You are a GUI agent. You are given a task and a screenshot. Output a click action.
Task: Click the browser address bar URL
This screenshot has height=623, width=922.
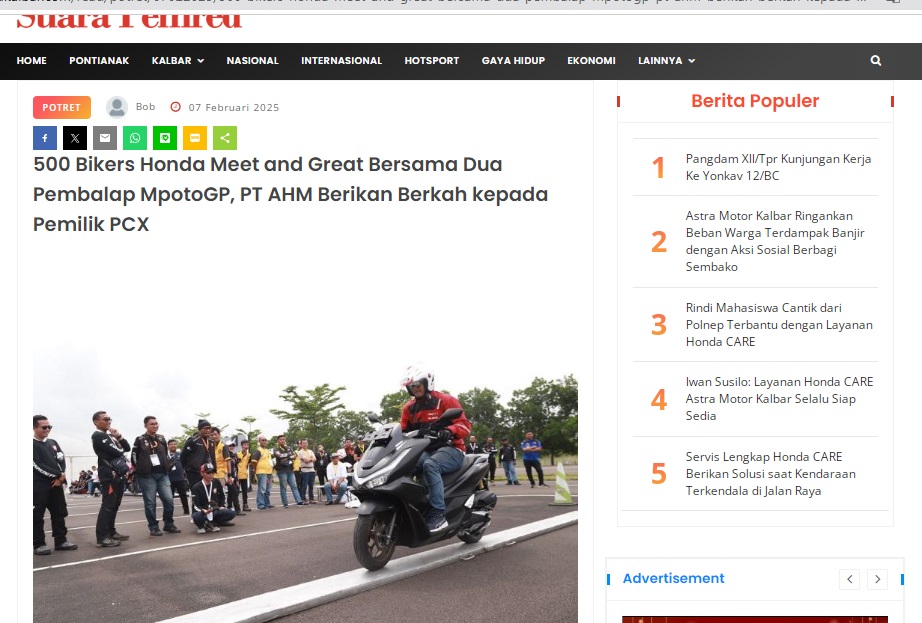pyautogui.click(x=435, y=2)
